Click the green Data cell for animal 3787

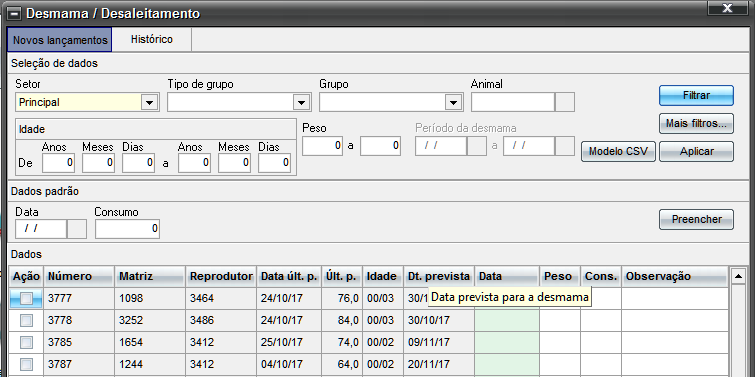507,364
